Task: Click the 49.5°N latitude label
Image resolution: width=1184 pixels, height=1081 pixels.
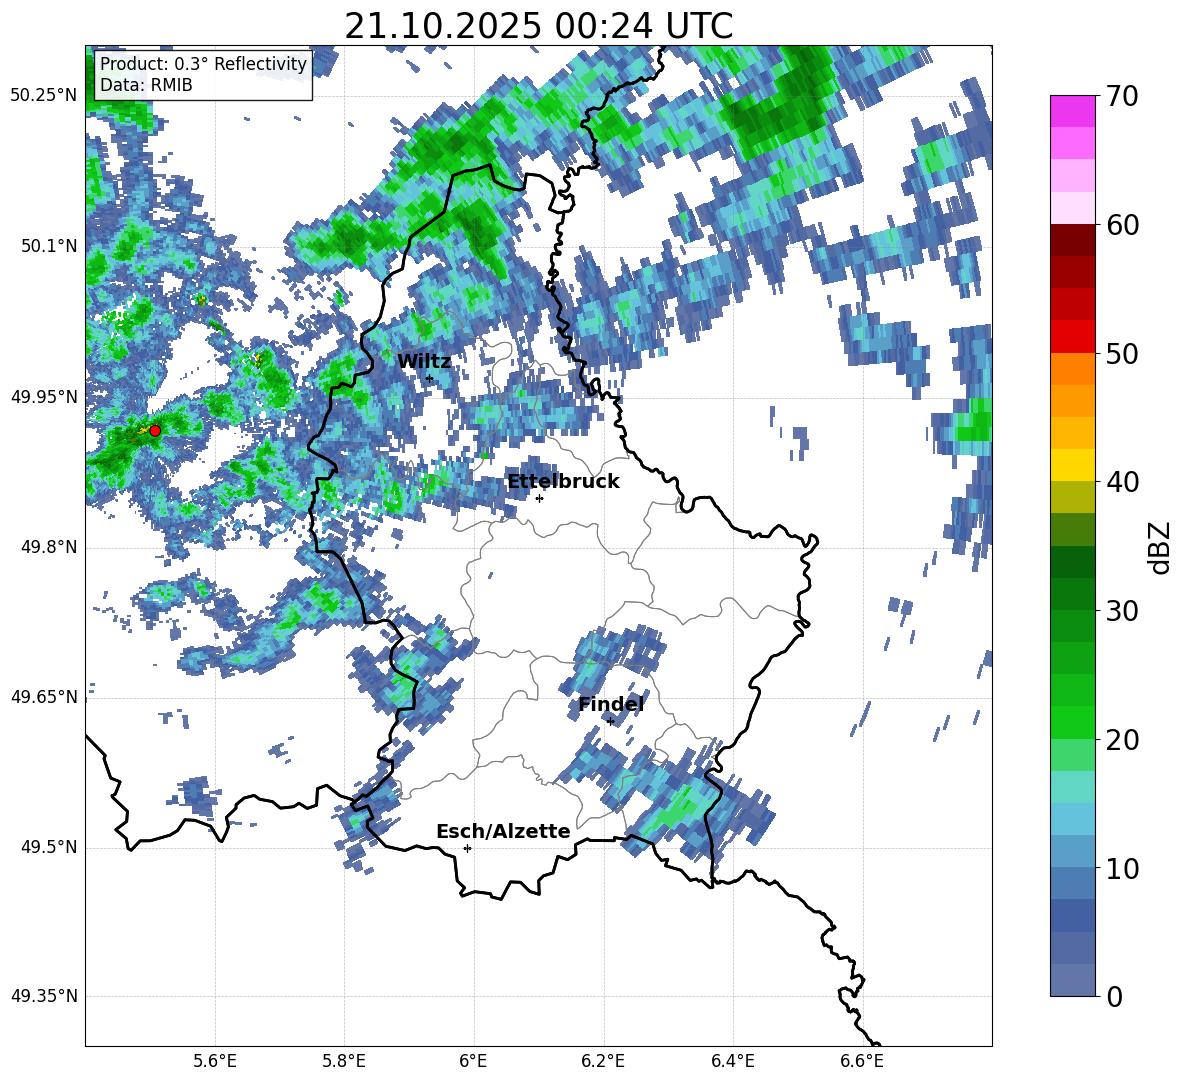Action: 50,847
